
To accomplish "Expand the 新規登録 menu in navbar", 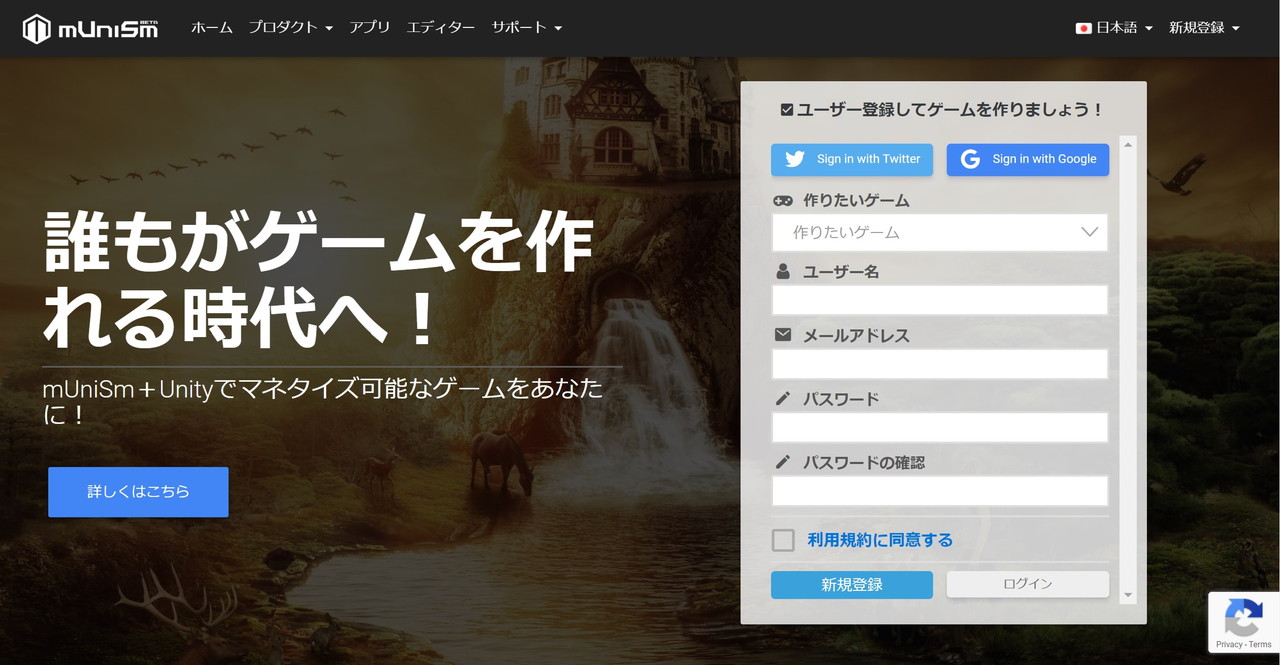I will pos(1204,28).
